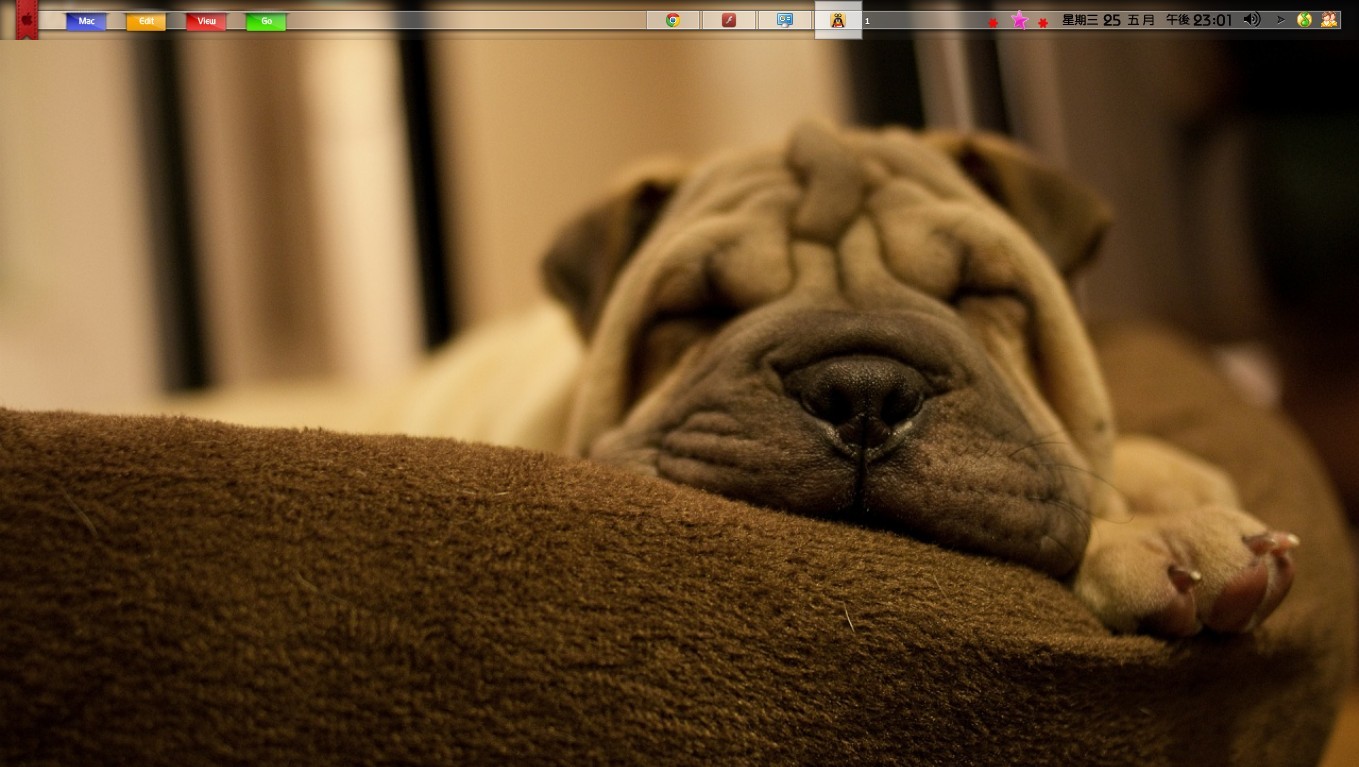Open the red Apple ribbon menu
Screen dimensions: 1359x767
point(27,20)
